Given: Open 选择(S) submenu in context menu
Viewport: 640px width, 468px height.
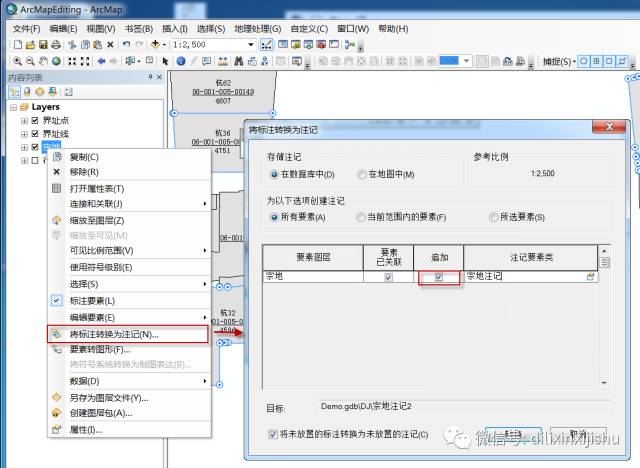Looking at the screenshot, I should (x=129, y=284).
